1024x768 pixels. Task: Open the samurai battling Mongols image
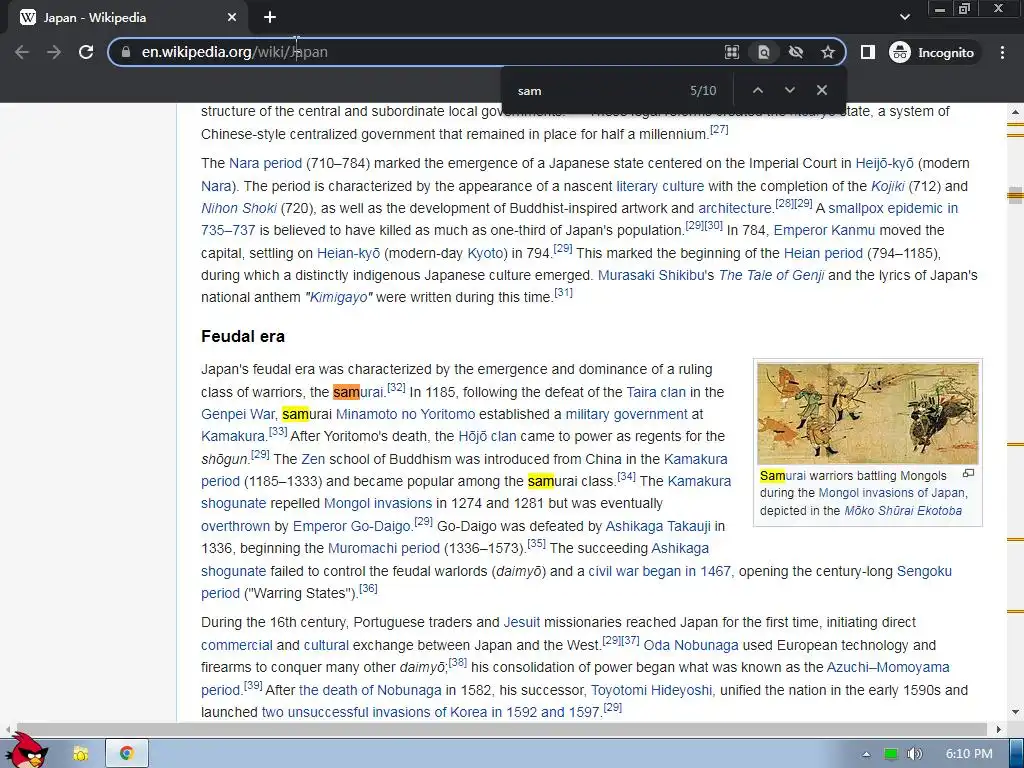tap(867, 413)
